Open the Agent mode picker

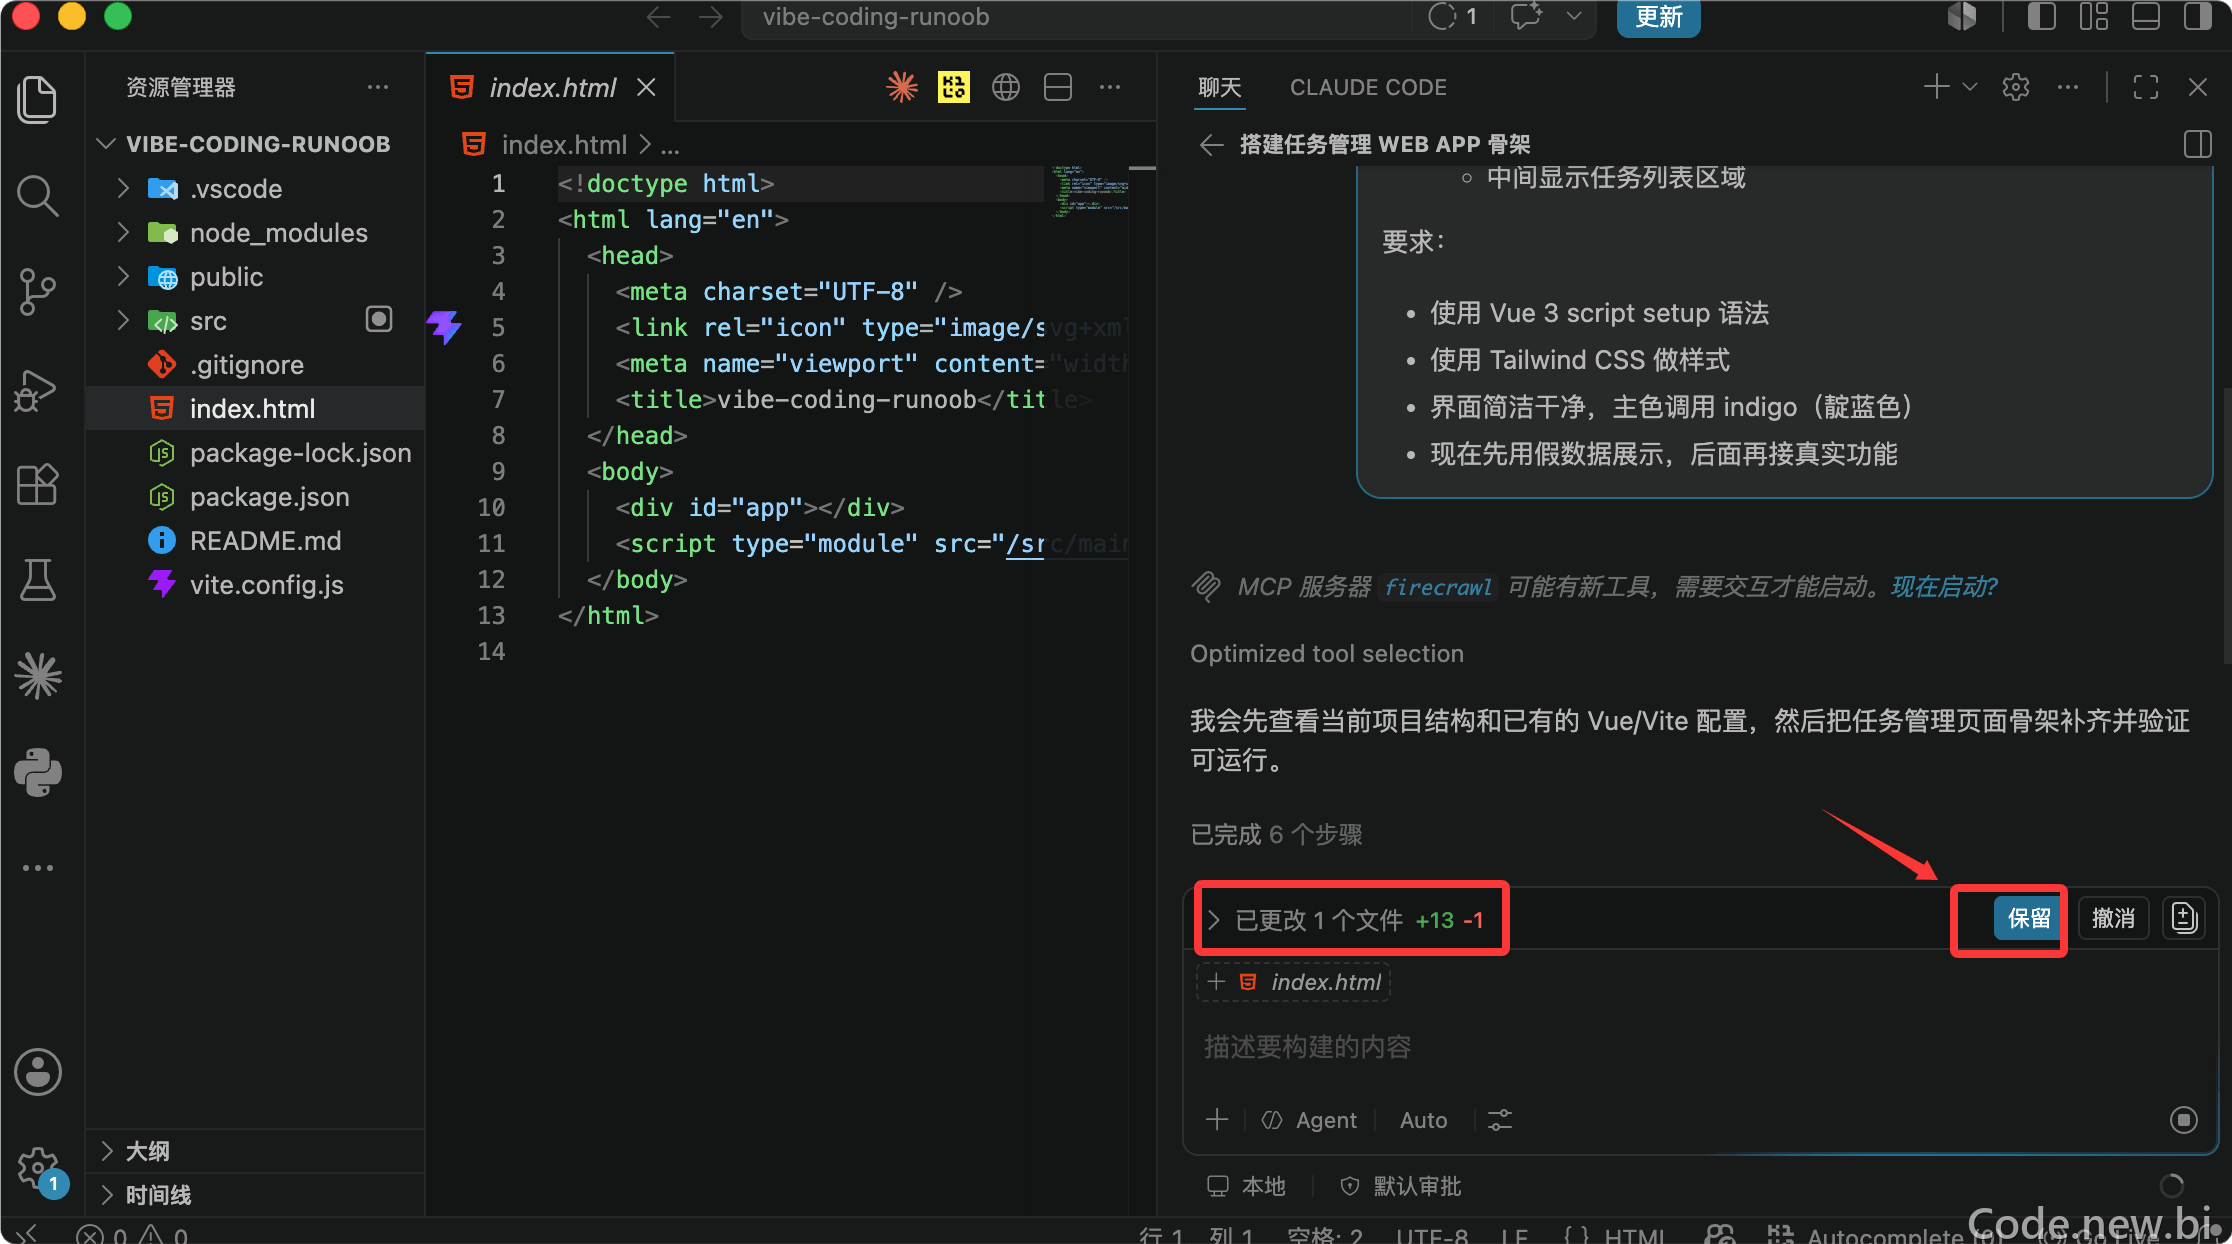click(1310, 1120)
